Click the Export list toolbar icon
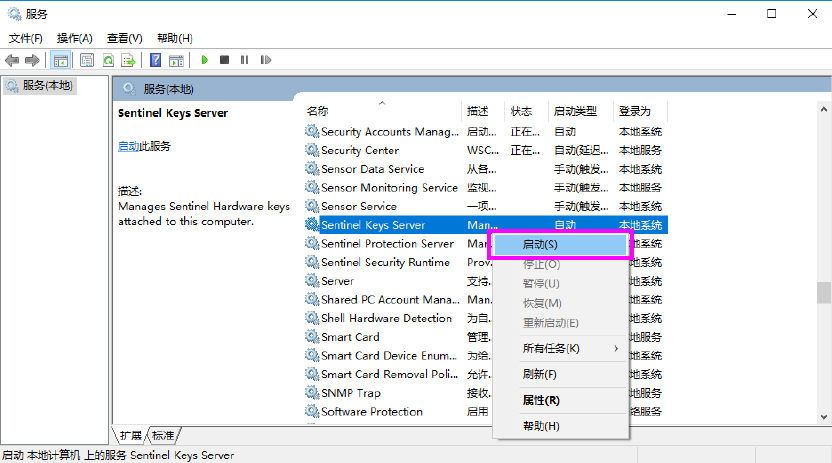This screenshot has width=832, height=463. click(128, 60)
